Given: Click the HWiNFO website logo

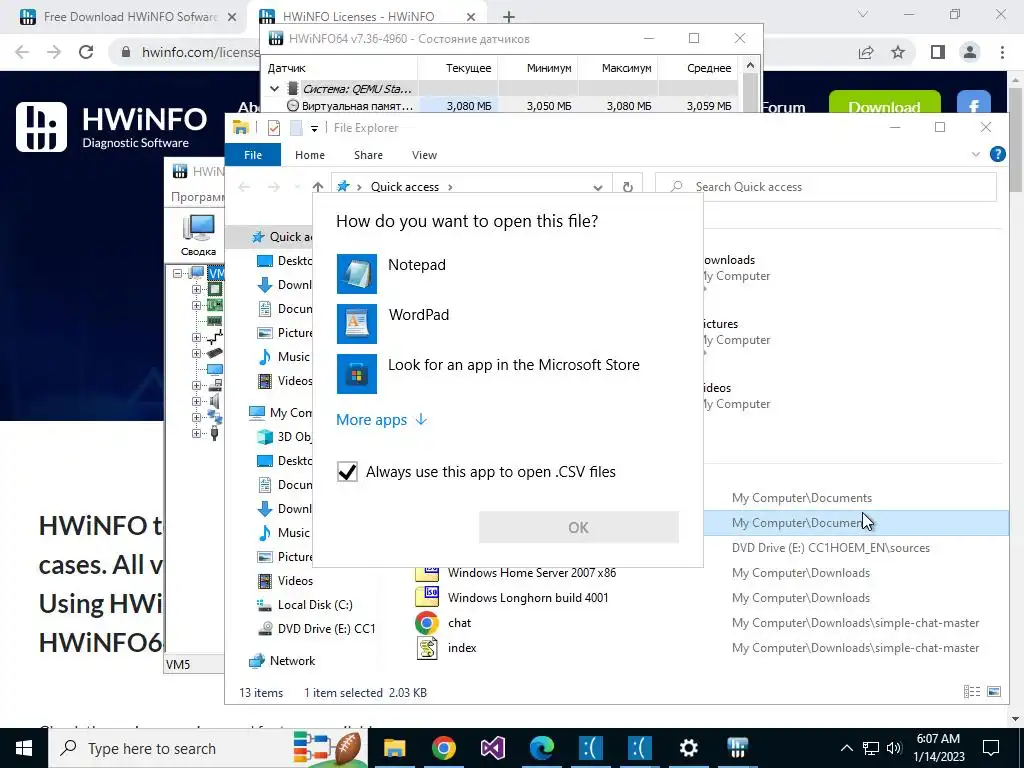Looking at the screenshot, I should 111,127.
